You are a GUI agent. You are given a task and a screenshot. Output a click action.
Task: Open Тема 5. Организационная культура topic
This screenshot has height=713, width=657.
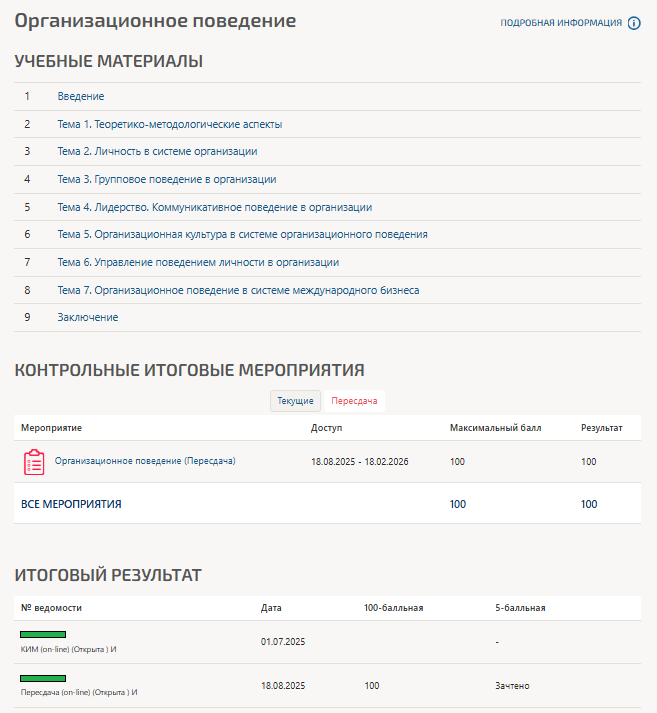tap(242, 234)
